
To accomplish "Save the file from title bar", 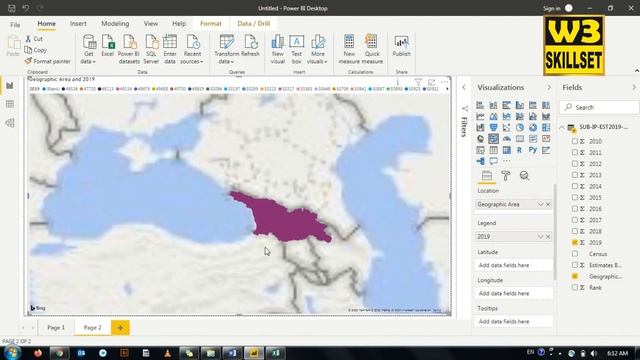I will tap(11, 8).
